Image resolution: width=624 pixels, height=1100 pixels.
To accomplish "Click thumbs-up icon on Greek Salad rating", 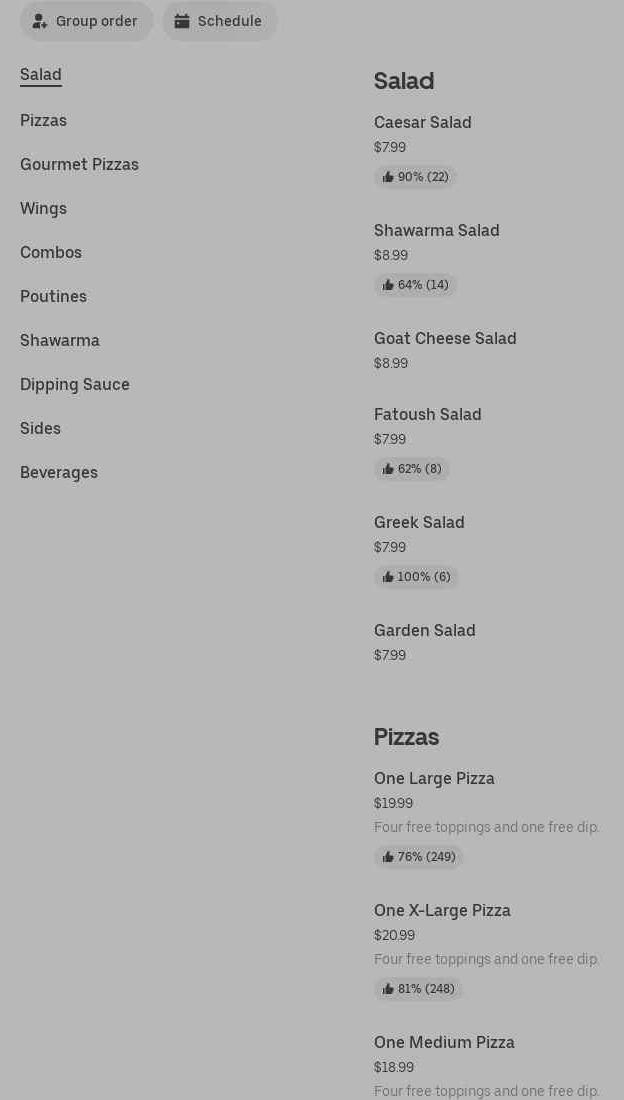I will point(388,577).
